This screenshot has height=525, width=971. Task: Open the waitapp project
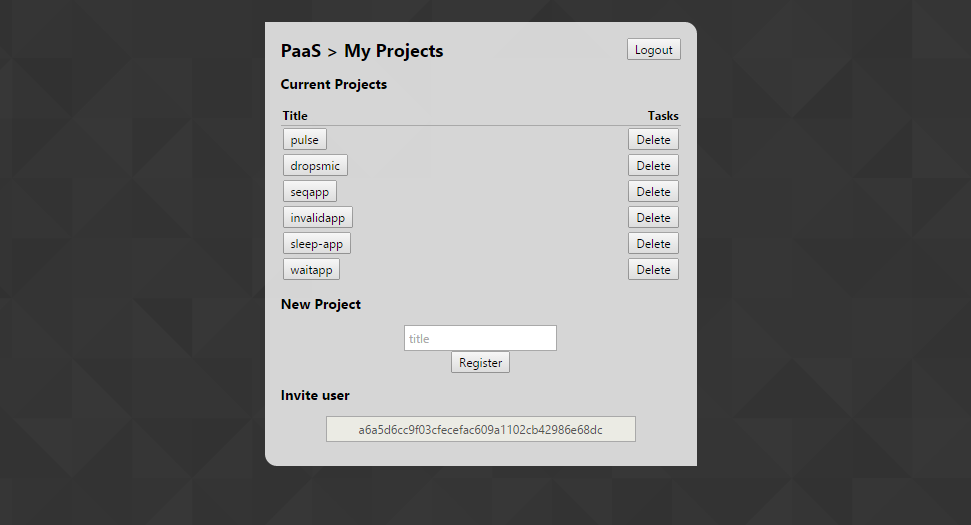pyautogui.click(x=311, y=269)
